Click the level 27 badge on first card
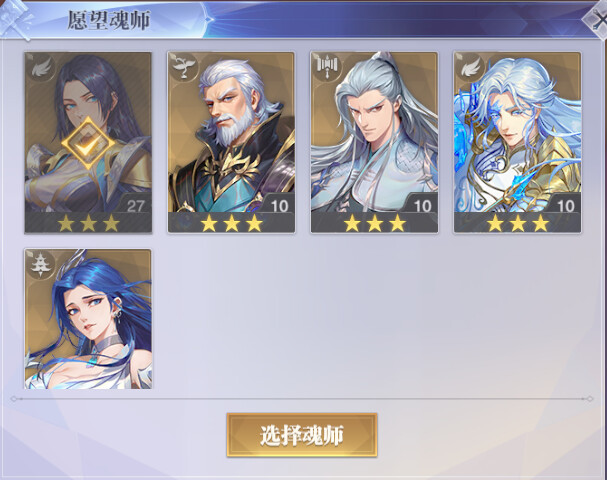The image size is (607, 480). tap(135, 205)
